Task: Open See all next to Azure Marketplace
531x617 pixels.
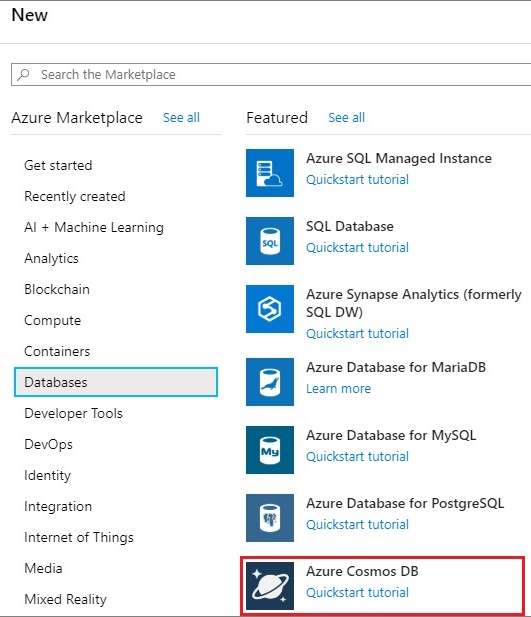Action: (181, 117)
